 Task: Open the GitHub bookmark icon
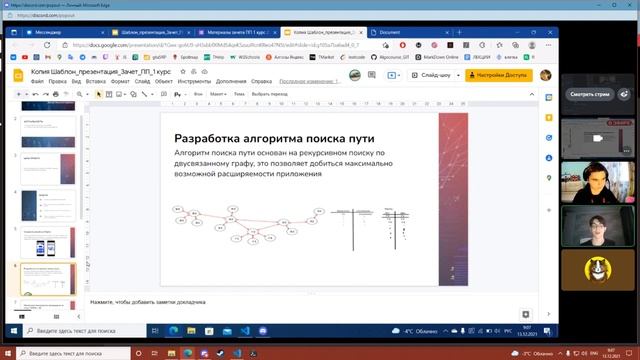(x=373, y=57)
